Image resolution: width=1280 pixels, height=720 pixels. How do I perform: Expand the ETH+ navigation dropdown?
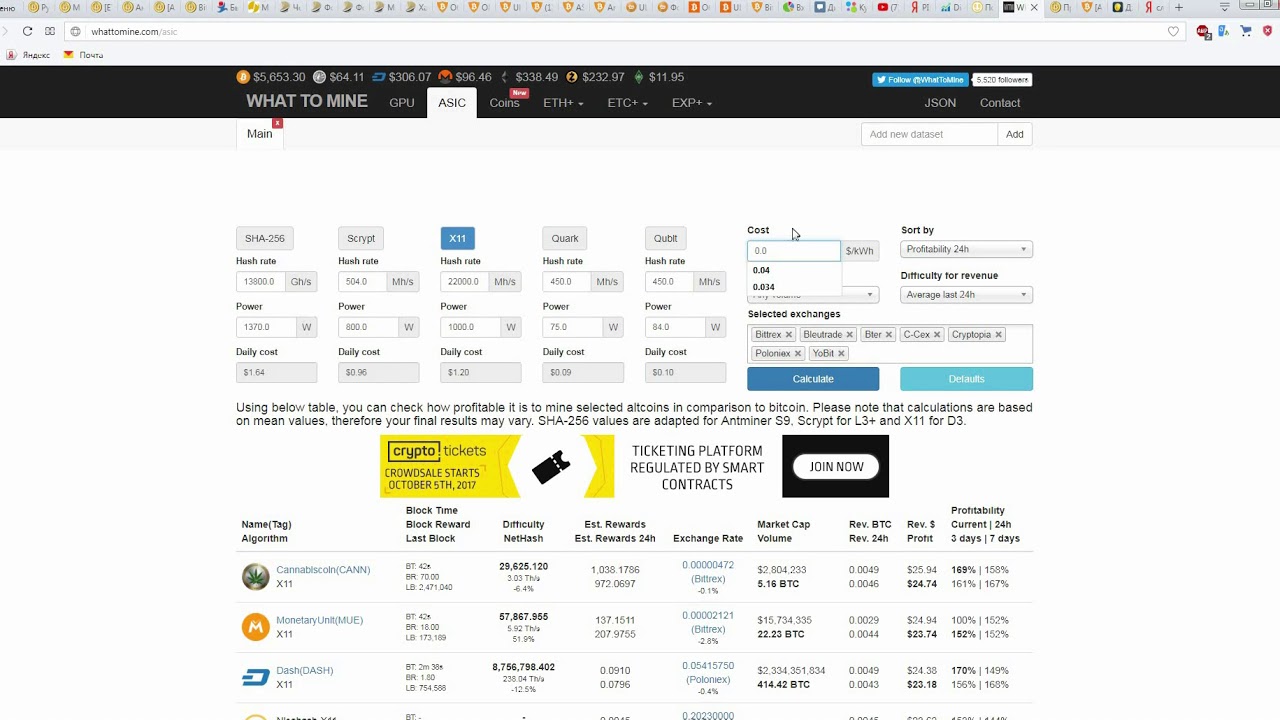click(x=563, y=103)
